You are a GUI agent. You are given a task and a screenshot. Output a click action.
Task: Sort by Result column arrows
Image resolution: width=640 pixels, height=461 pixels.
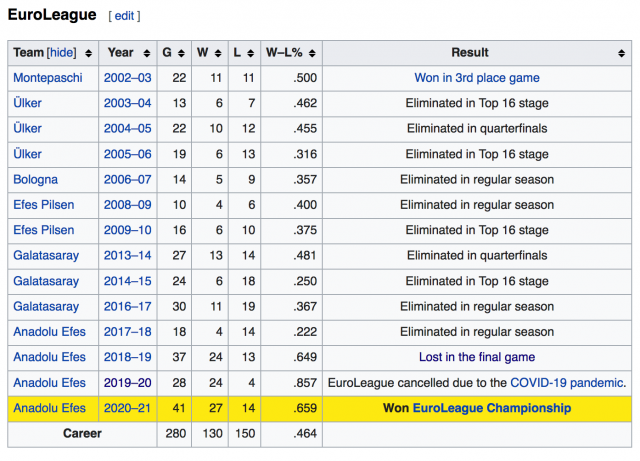[x=621, y=53]
